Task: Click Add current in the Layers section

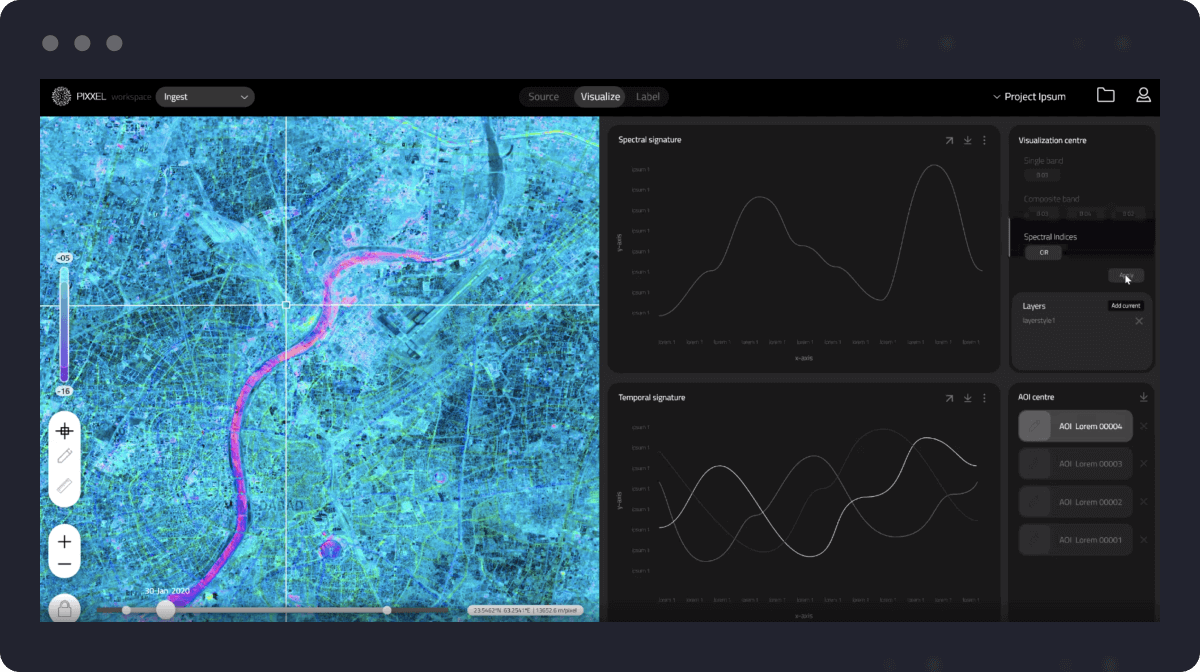Action: (1126, 306)
